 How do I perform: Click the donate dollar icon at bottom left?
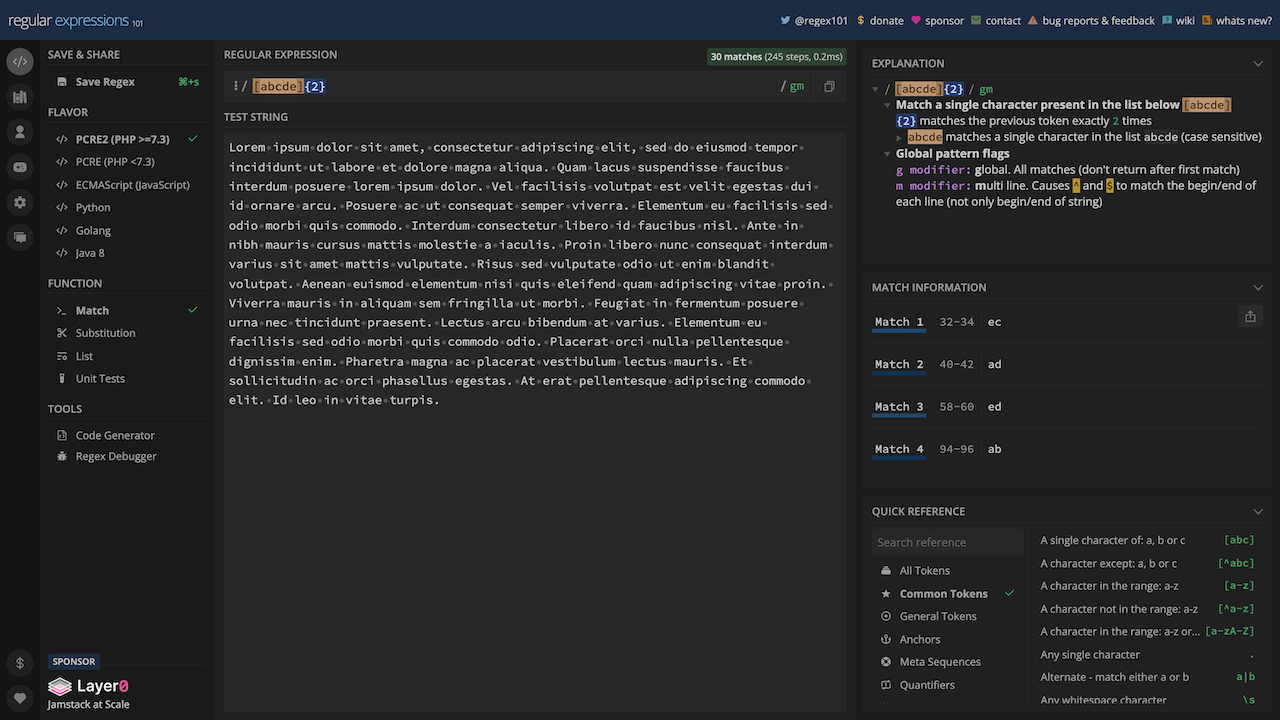(20, 662)
